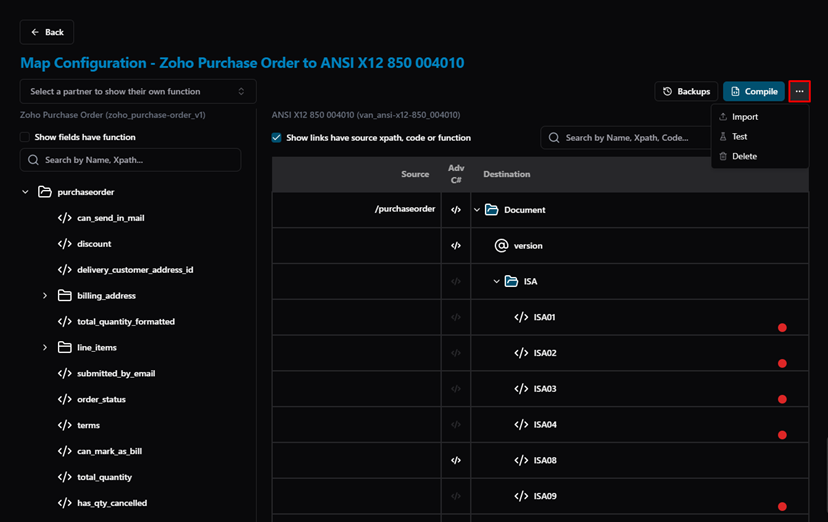Collapse the ISA destination folder

496,281
